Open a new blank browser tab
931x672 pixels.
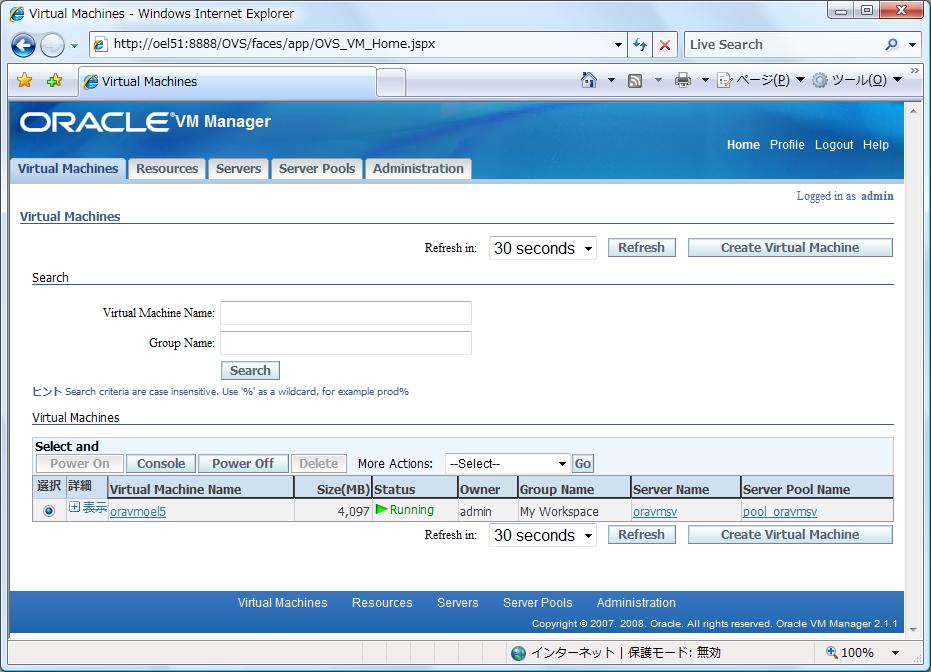[x=391, y=82]
